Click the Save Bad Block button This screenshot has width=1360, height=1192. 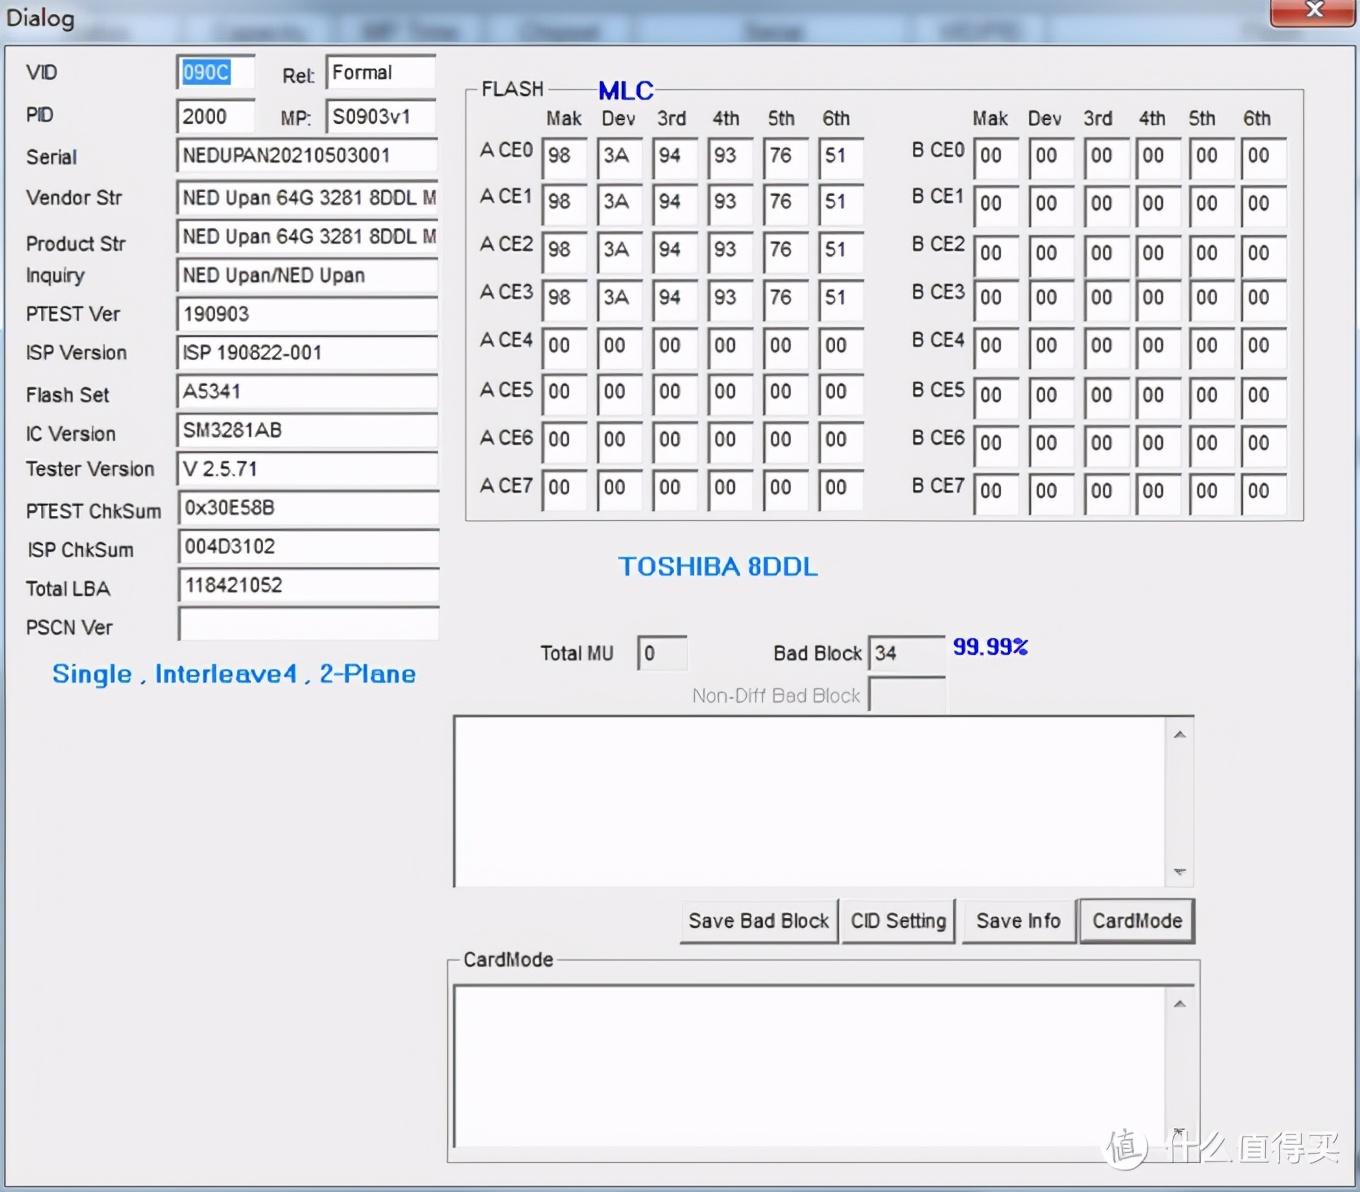point(758,921)
